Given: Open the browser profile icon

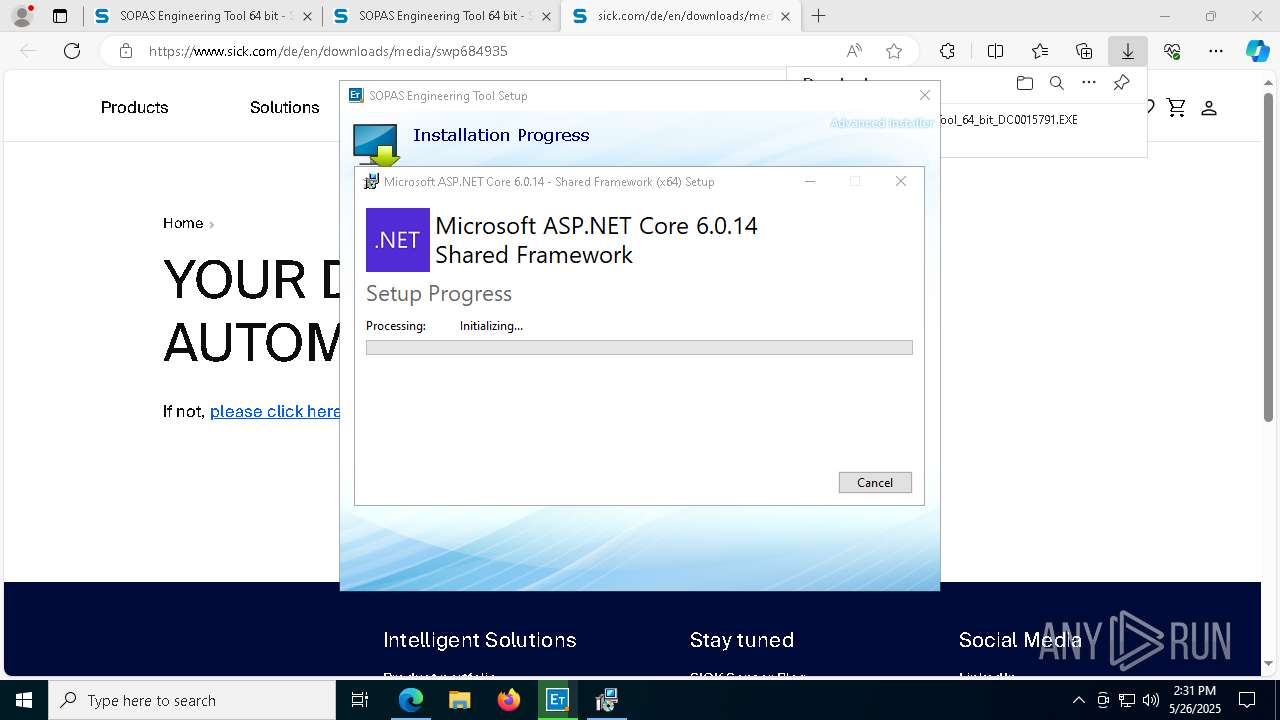Looking at the screenshot, I should 22,16.
